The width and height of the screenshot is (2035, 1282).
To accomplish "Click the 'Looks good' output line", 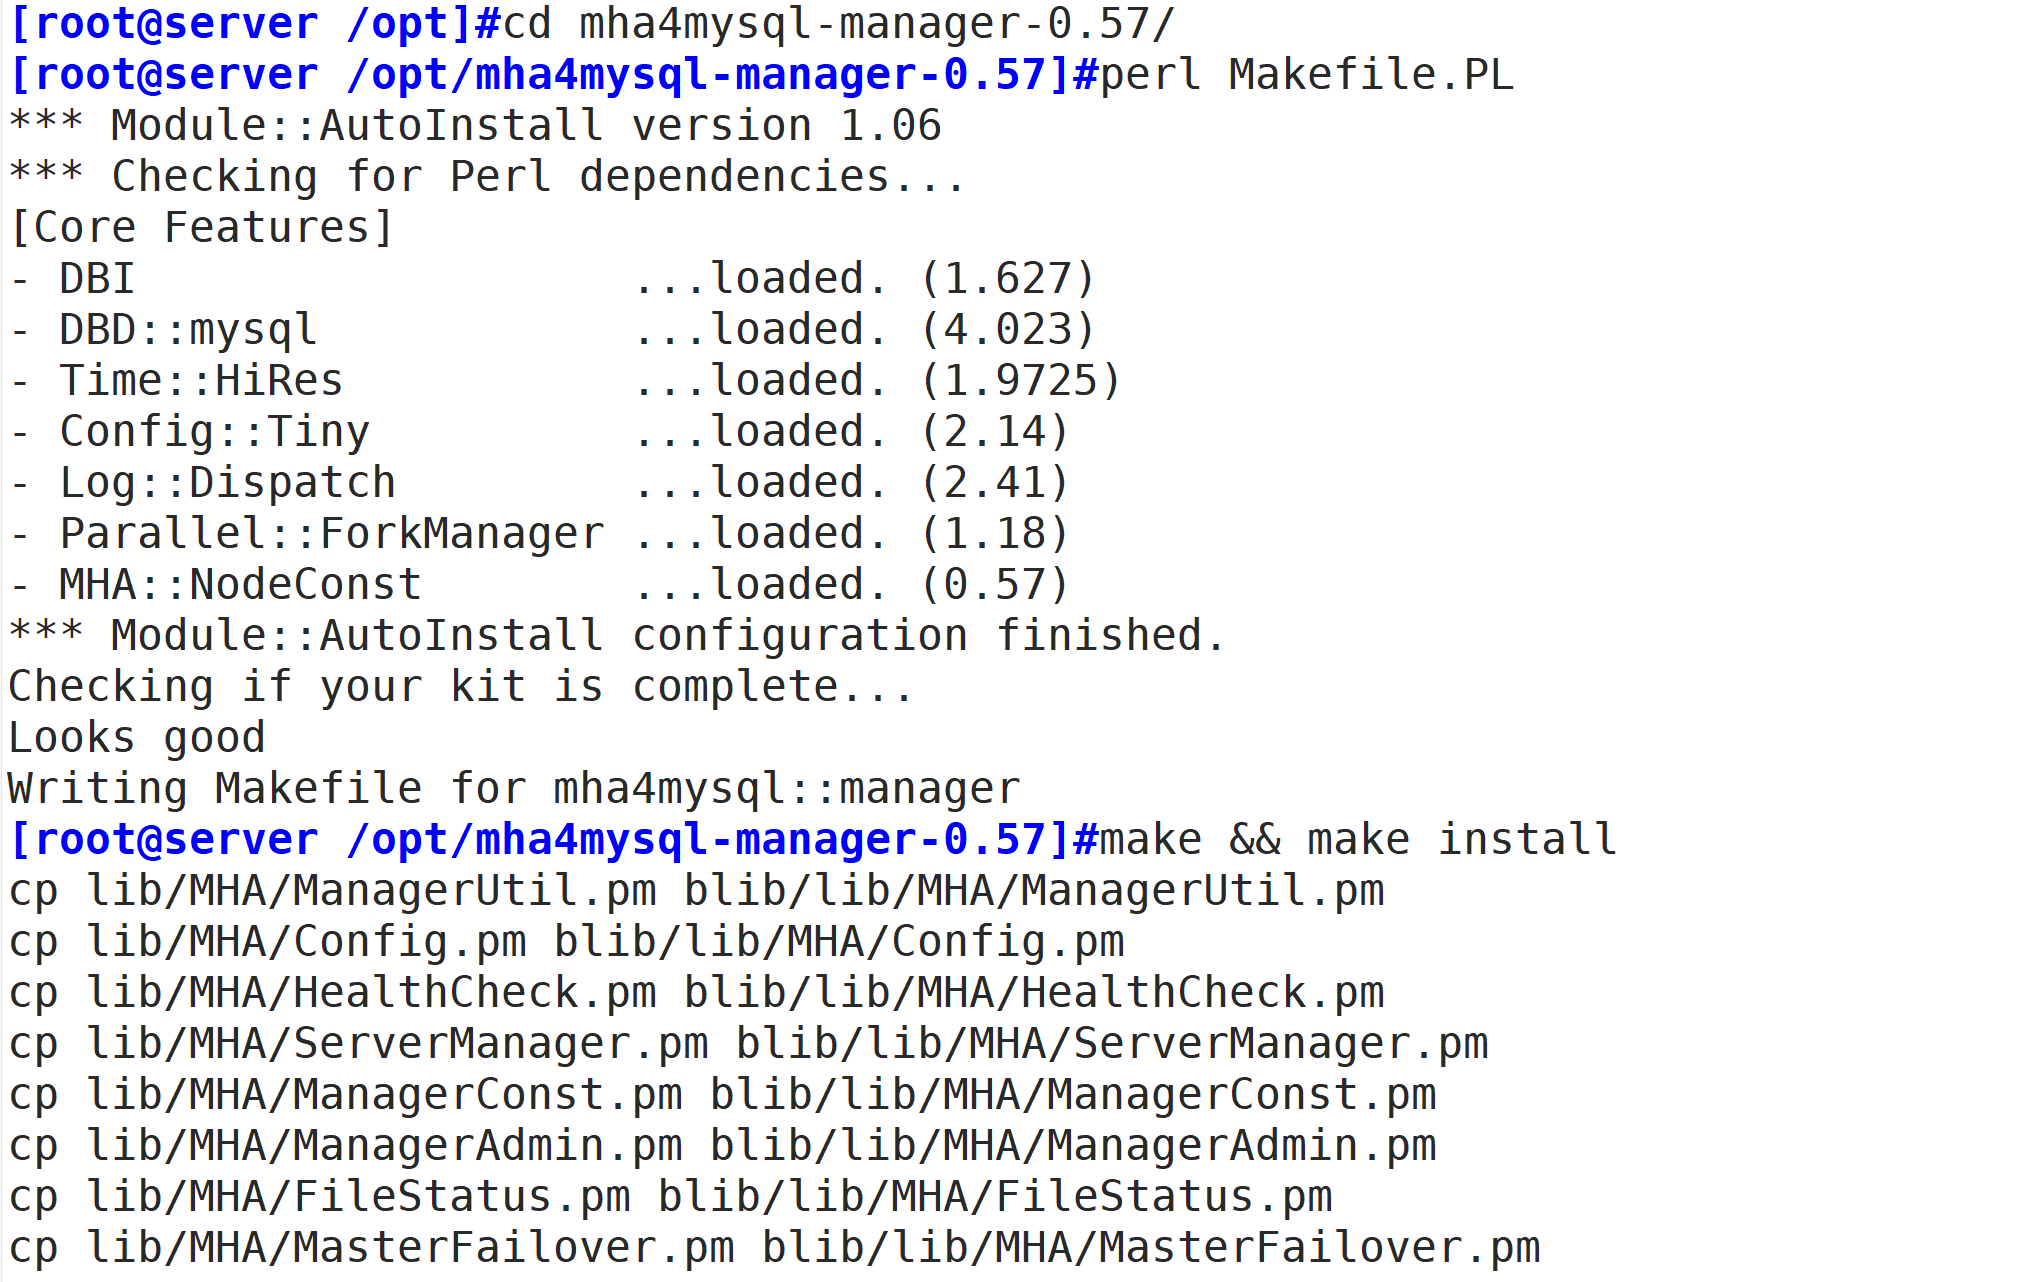I will pyautogui.click(x=137, y=738).
